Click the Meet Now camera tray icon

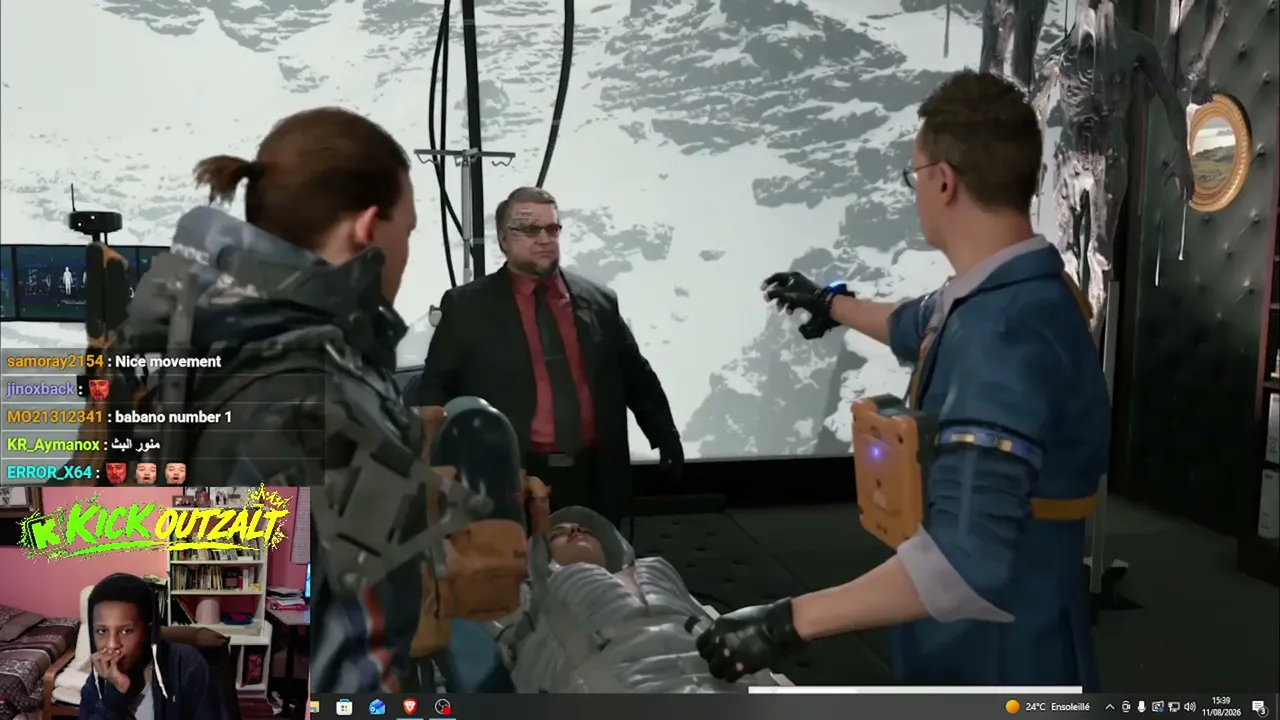[1125, 707]
